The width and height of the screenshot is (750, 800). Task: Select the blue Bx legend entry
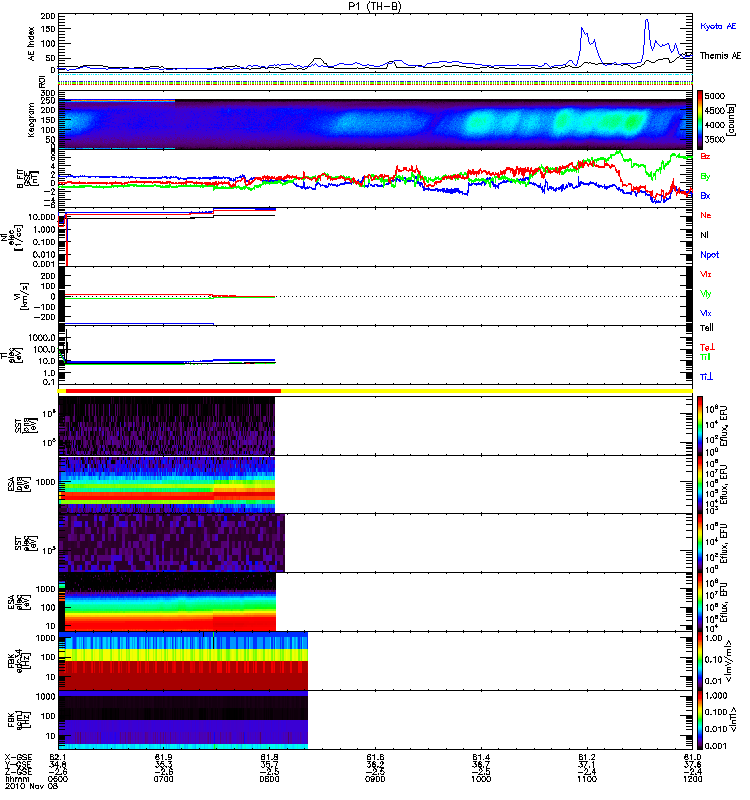[706, 195]
